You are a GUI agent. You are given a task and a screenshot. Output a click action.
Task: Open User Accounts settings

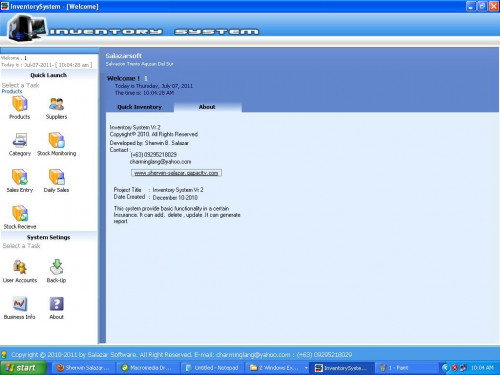(x=20, y=267)
